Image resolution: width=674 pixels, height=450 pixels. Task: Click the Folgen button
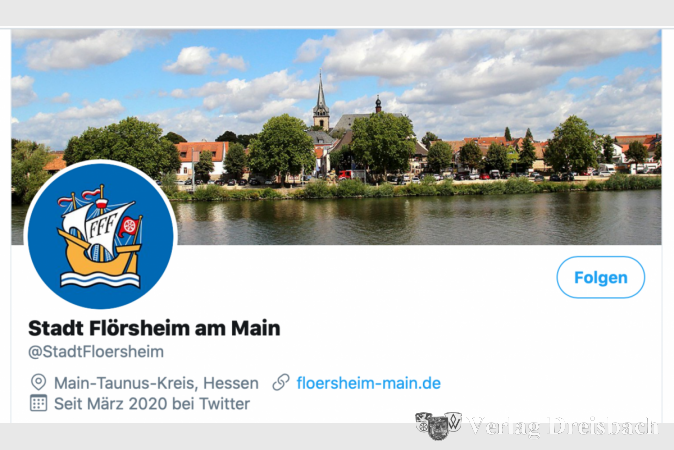tap(600, 277)
